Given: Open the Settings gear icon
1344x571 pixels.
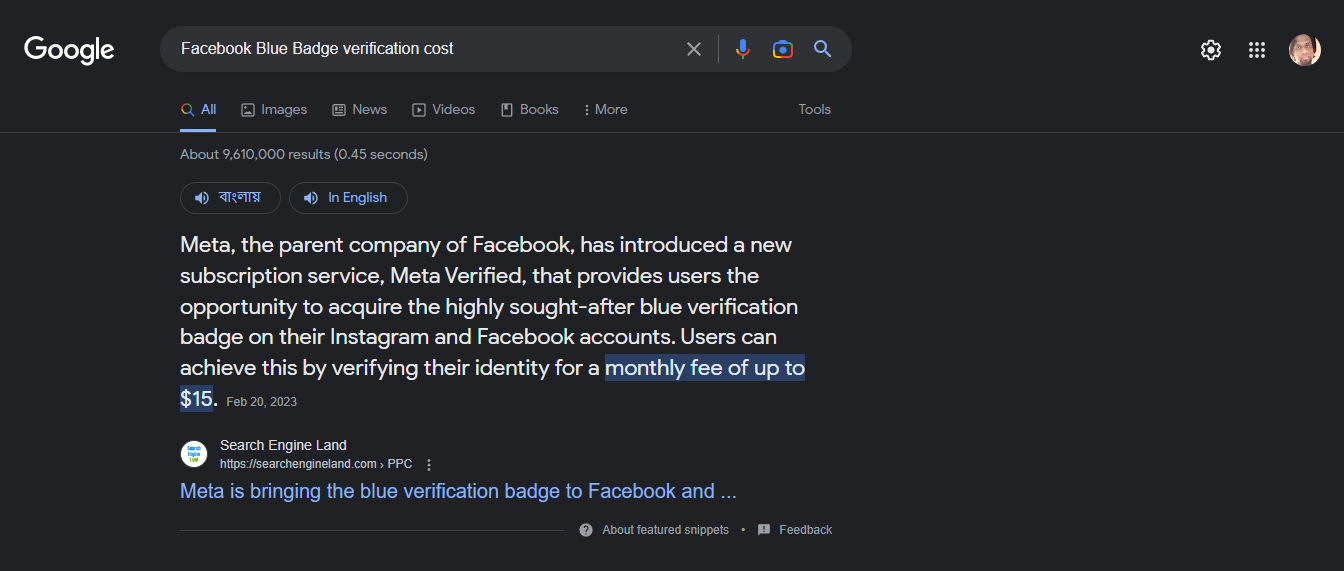Looking at the screenshot, I should pos(1211,50).
